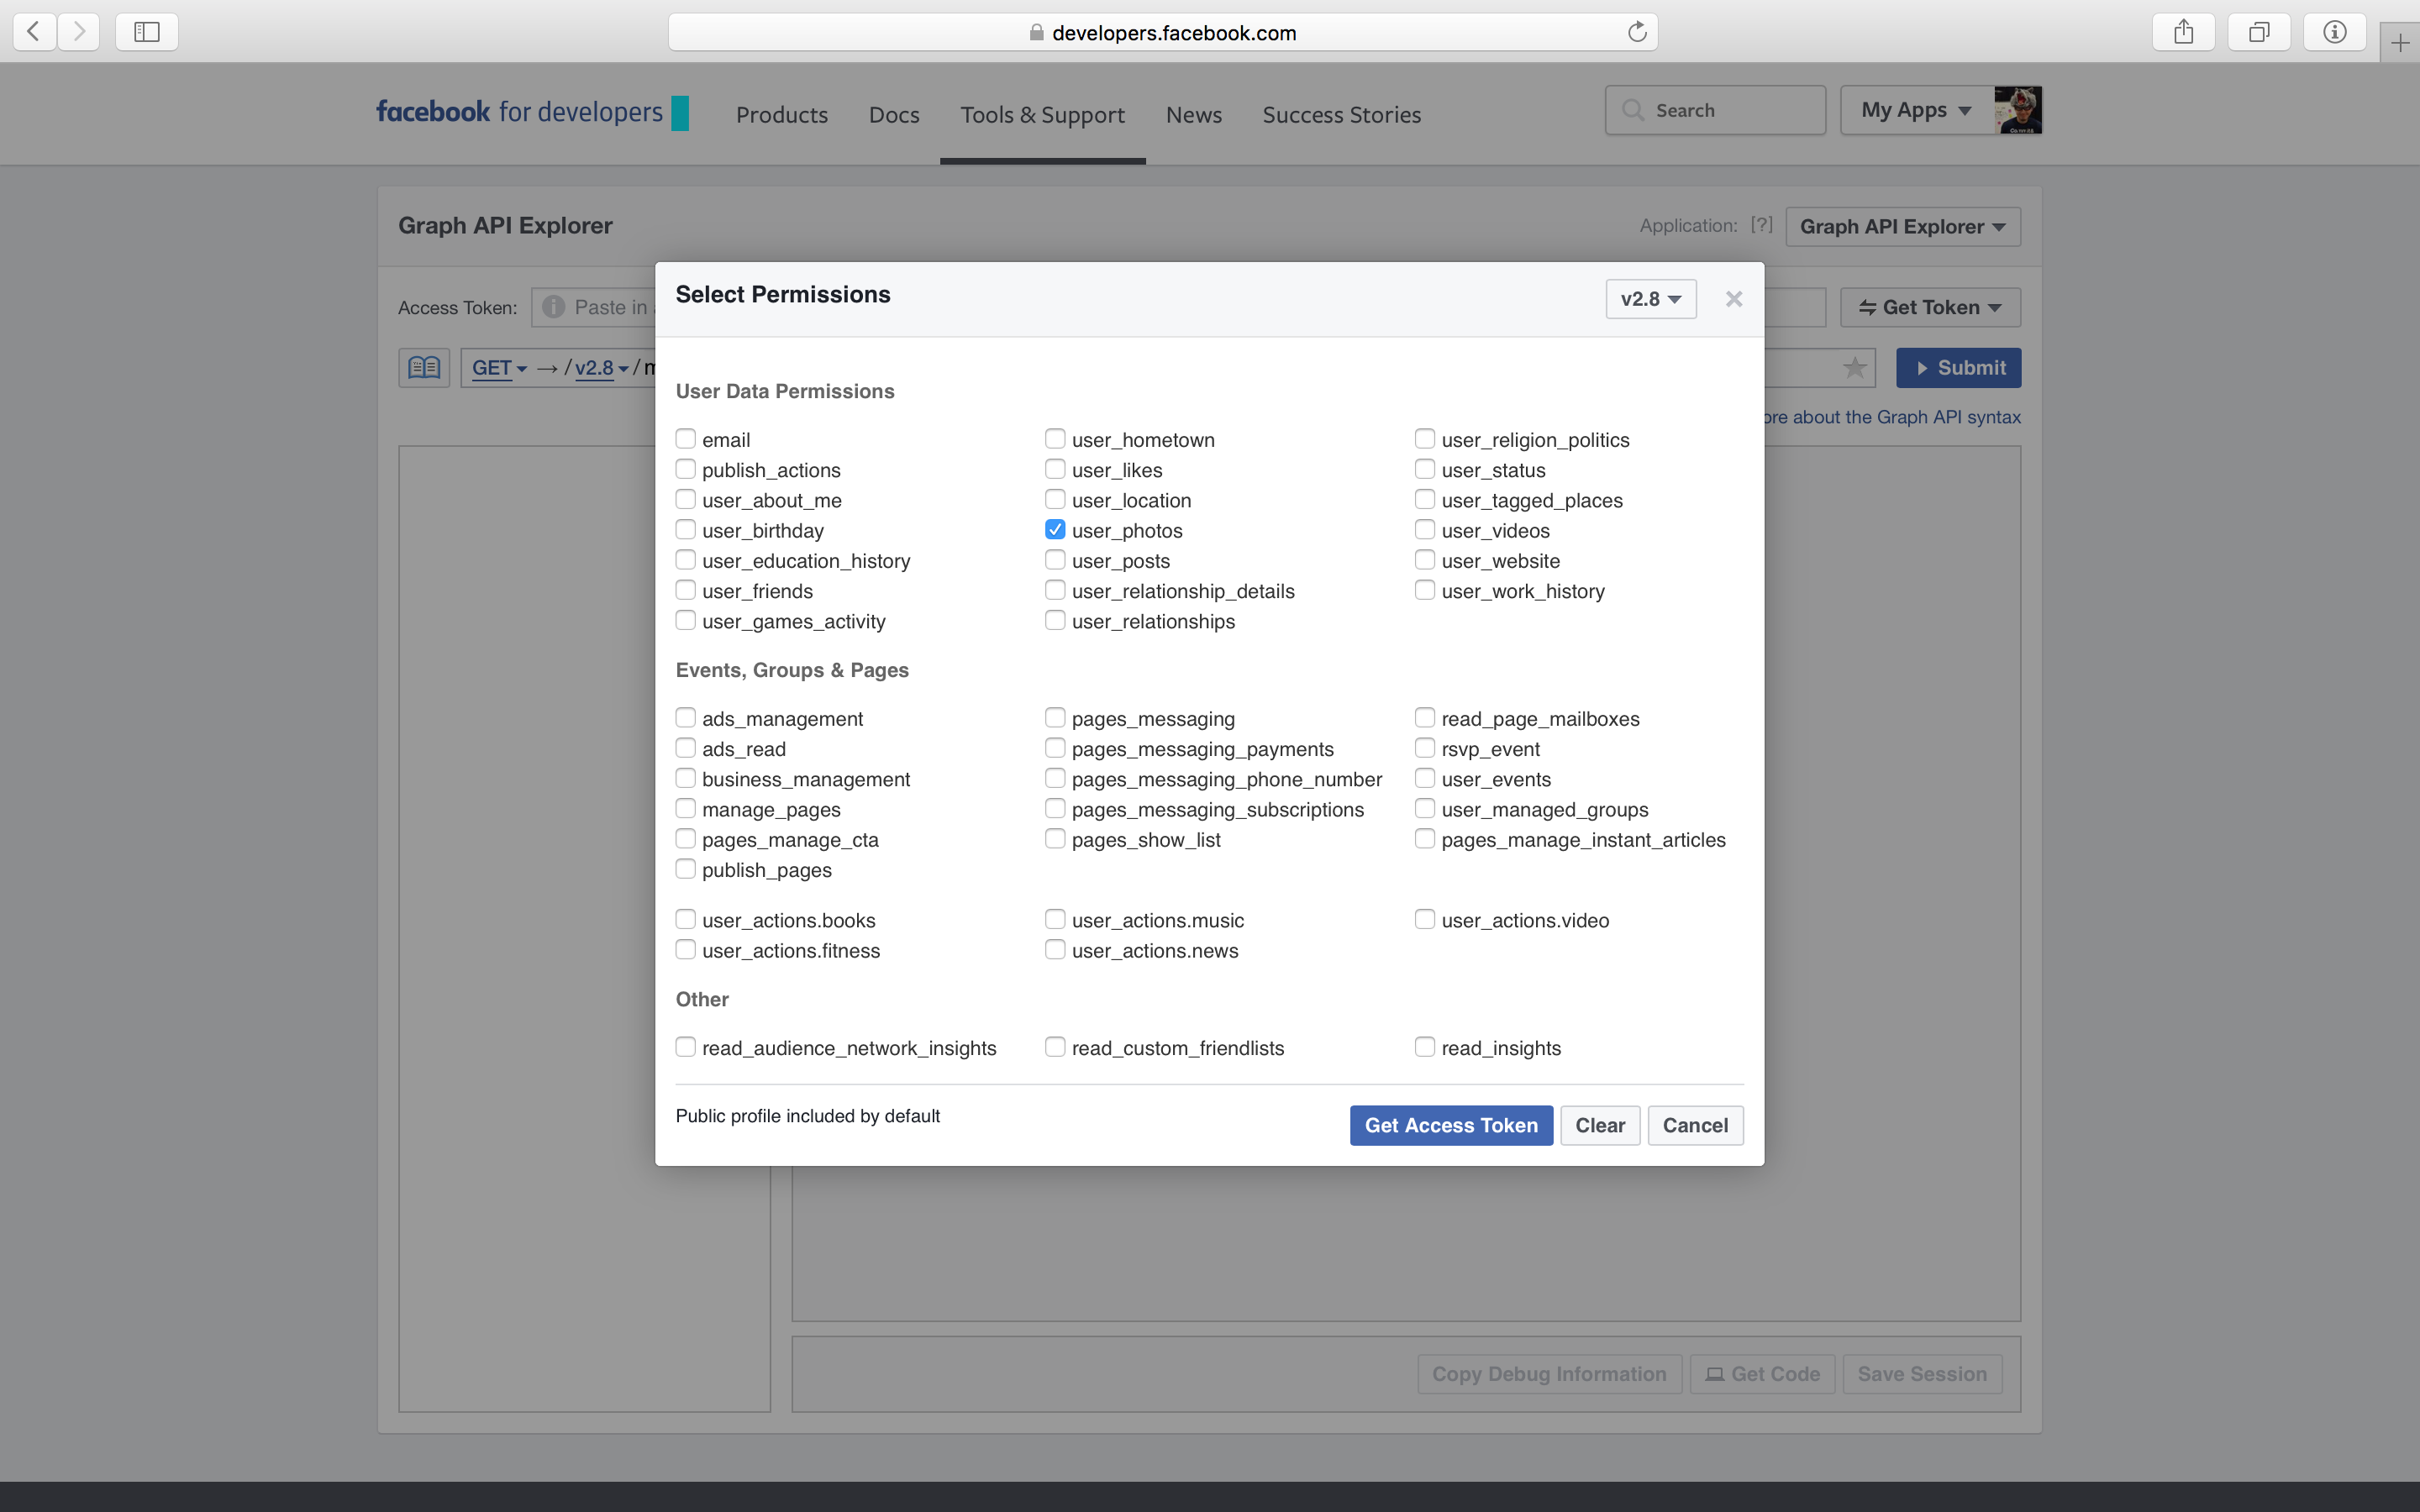The width and height of the screenshot is (2420, 1512).
Task: Check the email permission
Action: pos(685,438)
